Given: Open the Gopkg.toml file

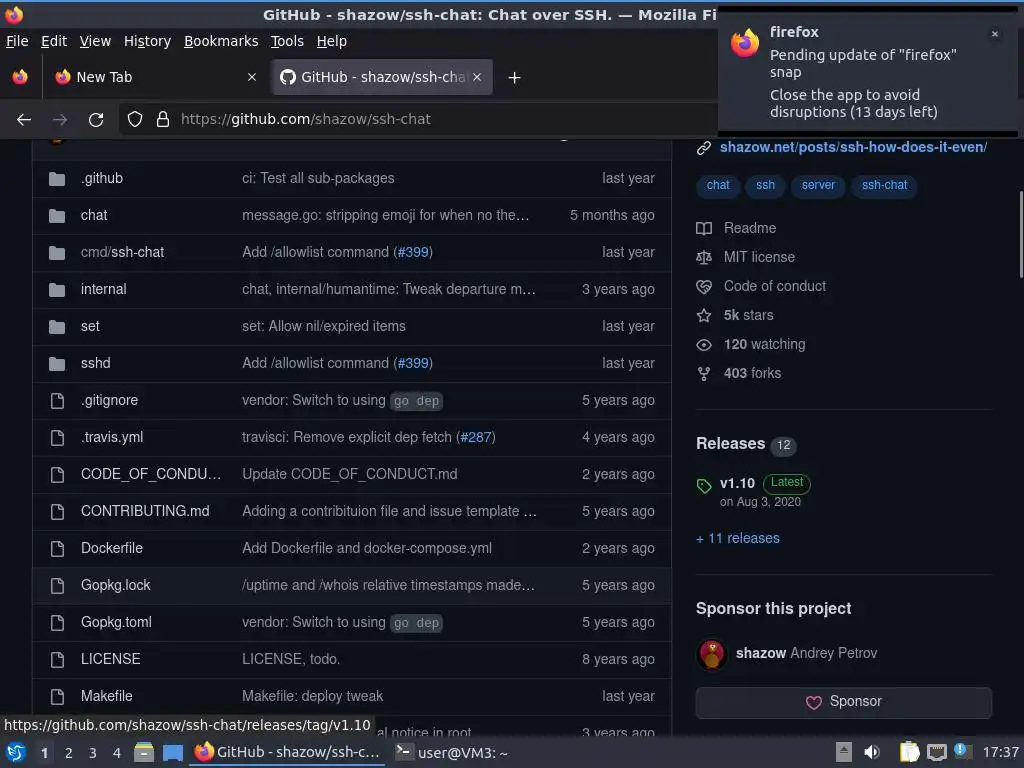Looking at the screenshot, I should [x=116, y=622].
